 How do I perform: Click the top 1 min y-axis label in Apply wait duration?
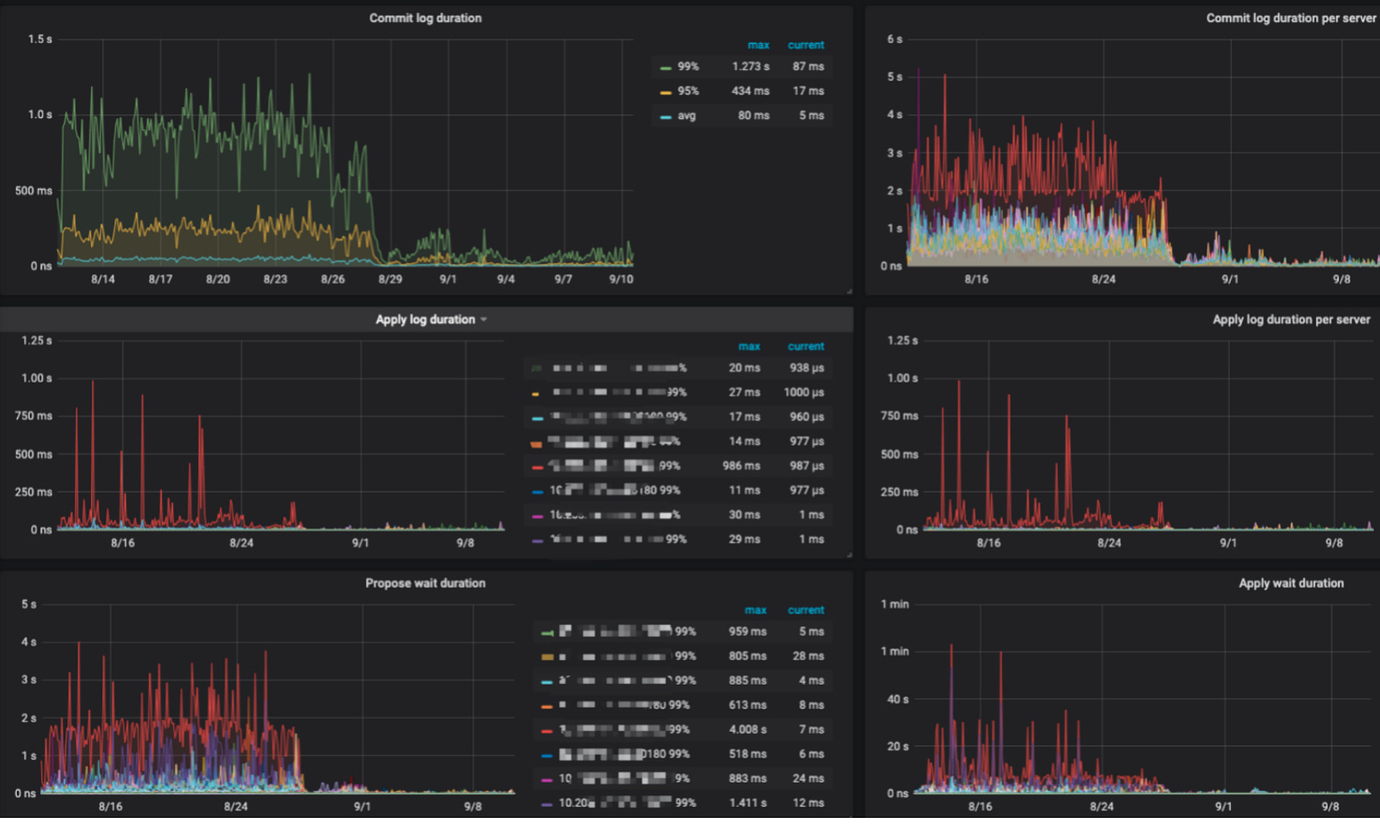[894, 604]
